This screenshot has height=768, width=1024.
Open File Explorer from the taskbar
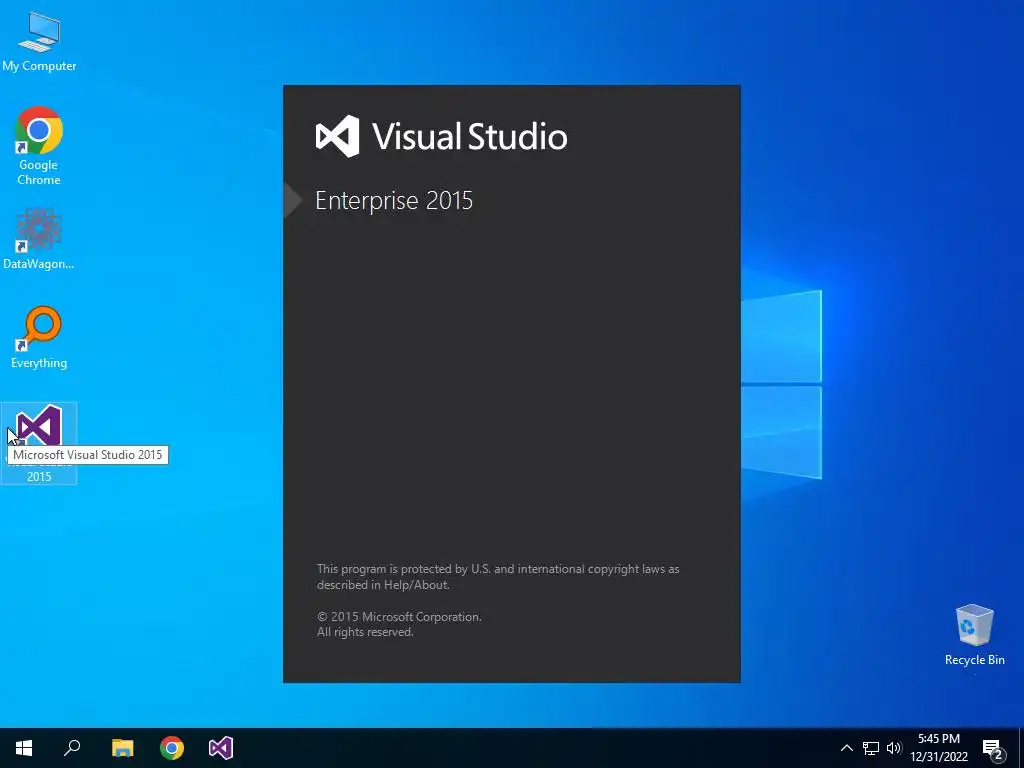(x=122, y=748)
